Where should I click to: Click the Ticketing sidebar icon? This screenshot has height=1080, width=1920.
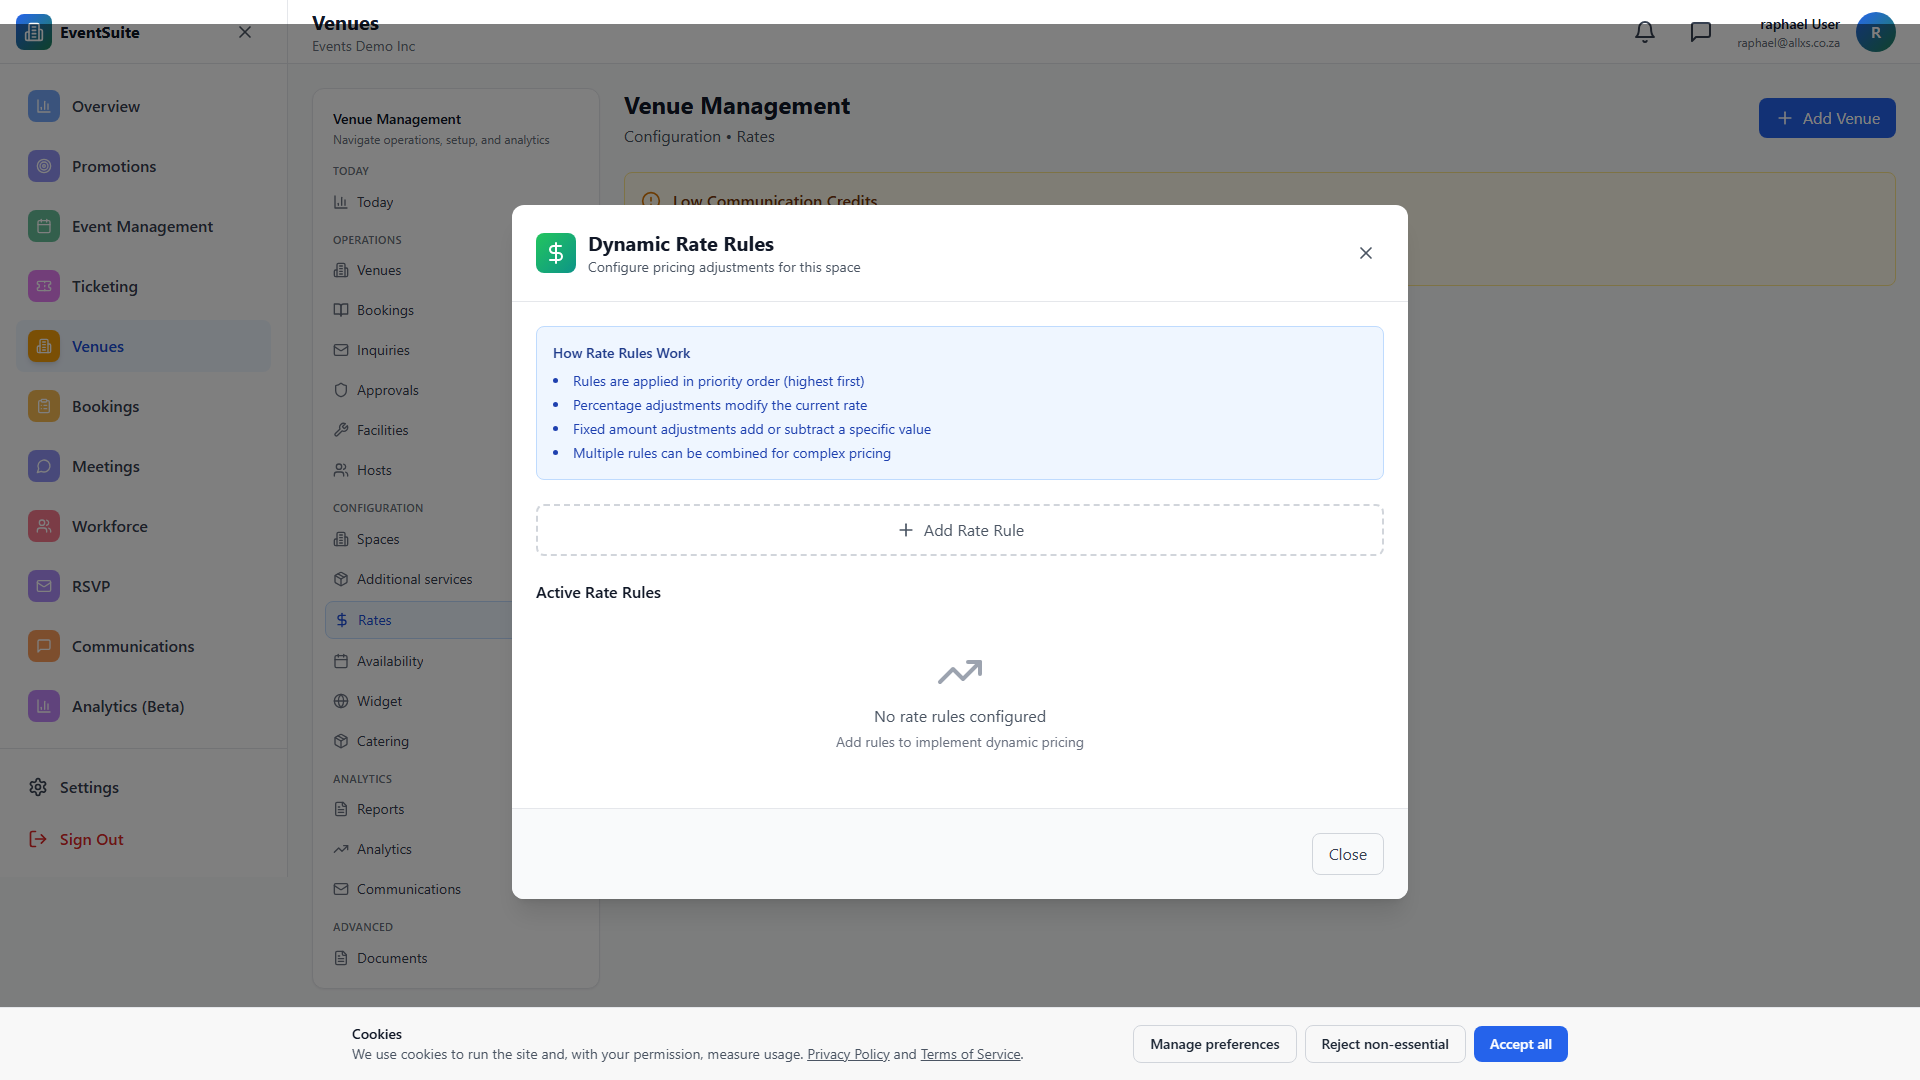pyautogui.click(x=44, y=286)
